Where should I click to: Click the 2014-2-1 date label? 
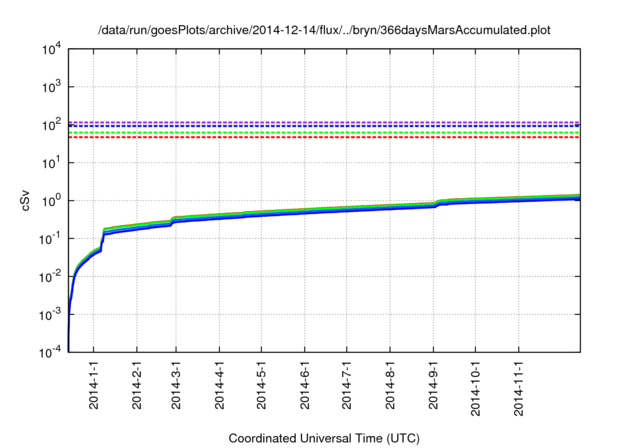137,385
